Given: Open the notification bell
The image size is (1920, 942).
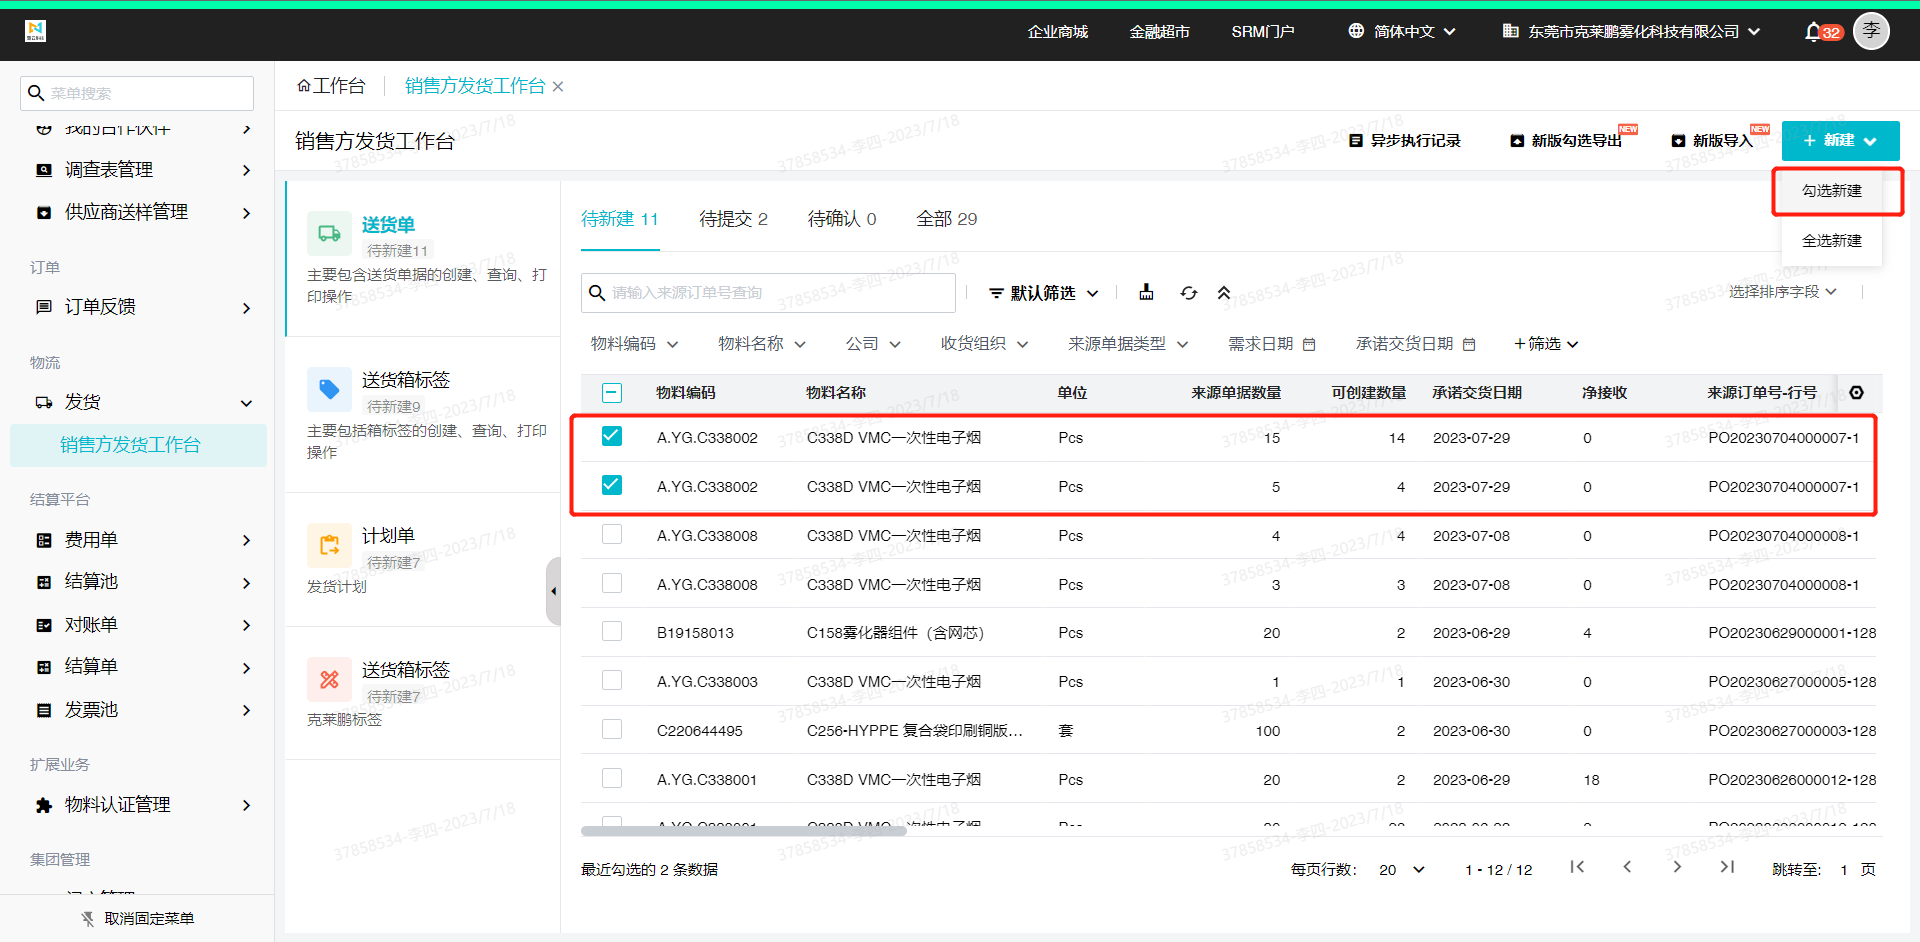Looking at the screenshot, I should 1813,32.
